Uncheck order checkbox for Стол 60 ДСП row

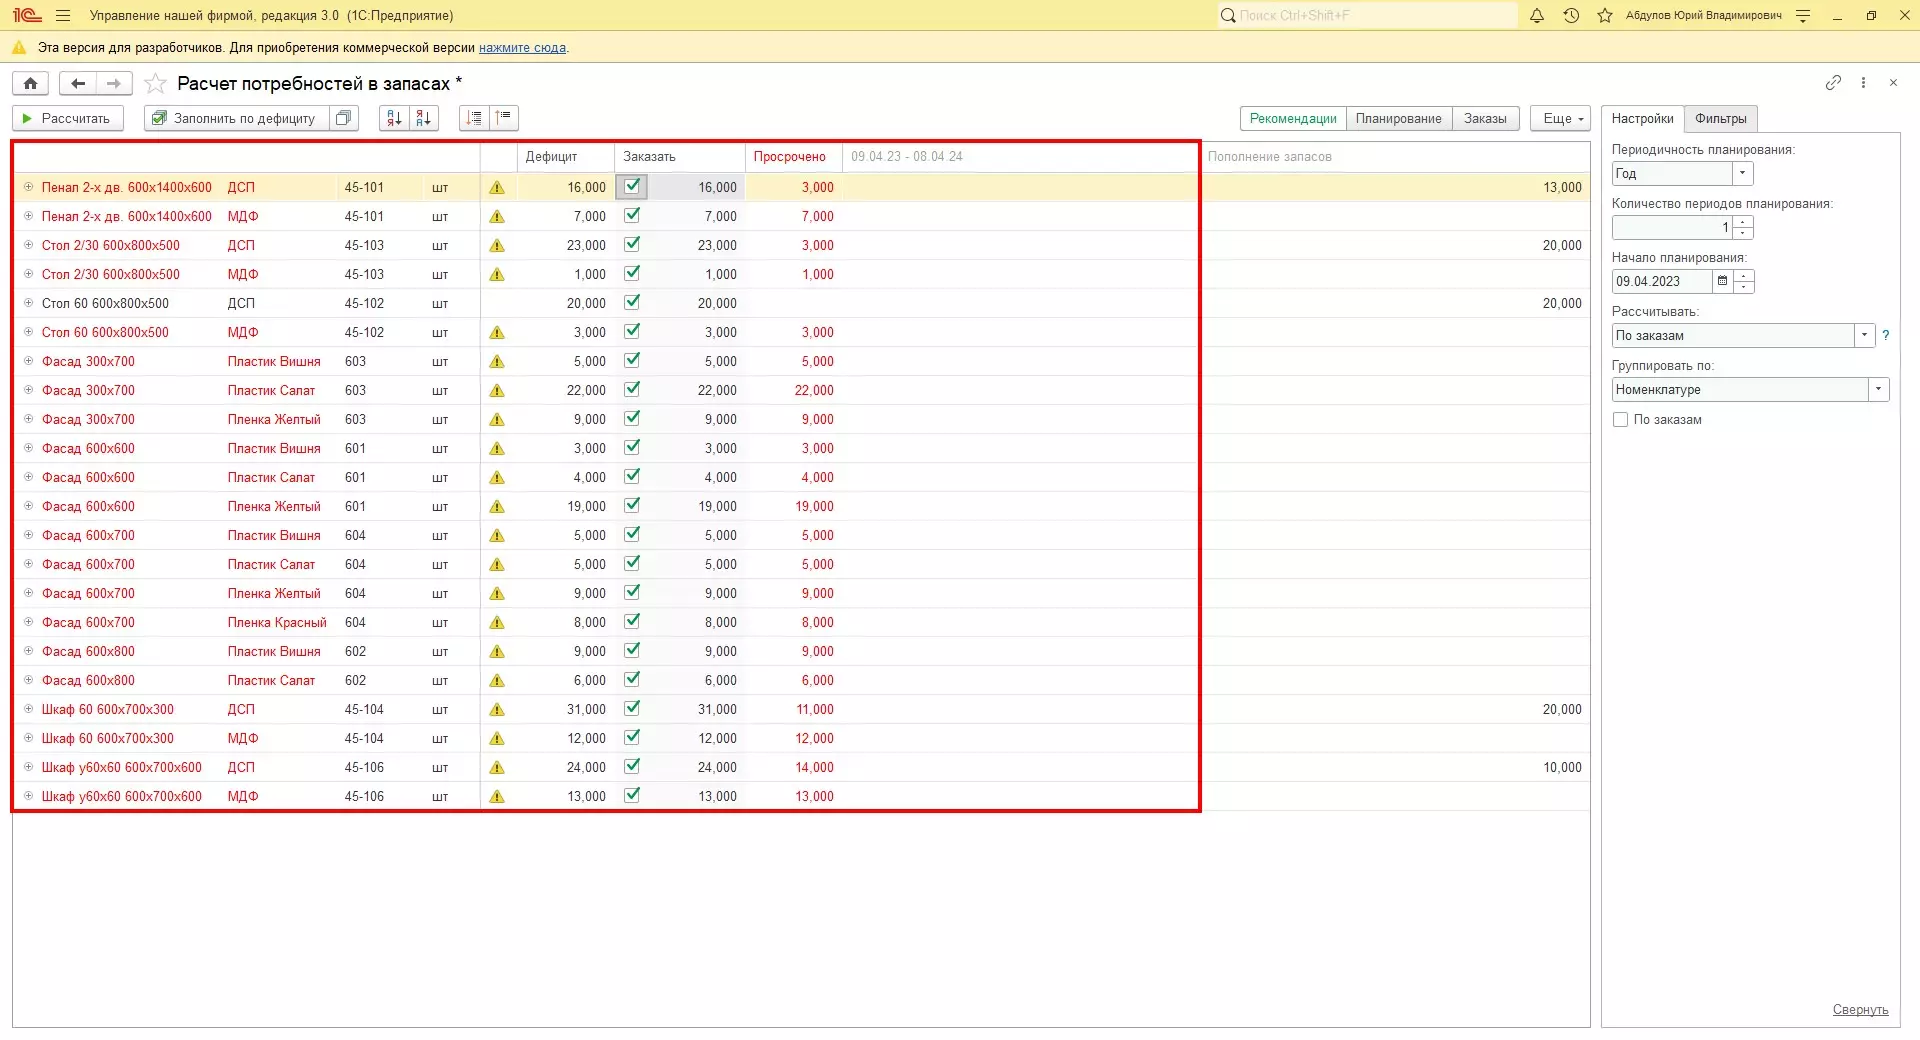(632, 302)
